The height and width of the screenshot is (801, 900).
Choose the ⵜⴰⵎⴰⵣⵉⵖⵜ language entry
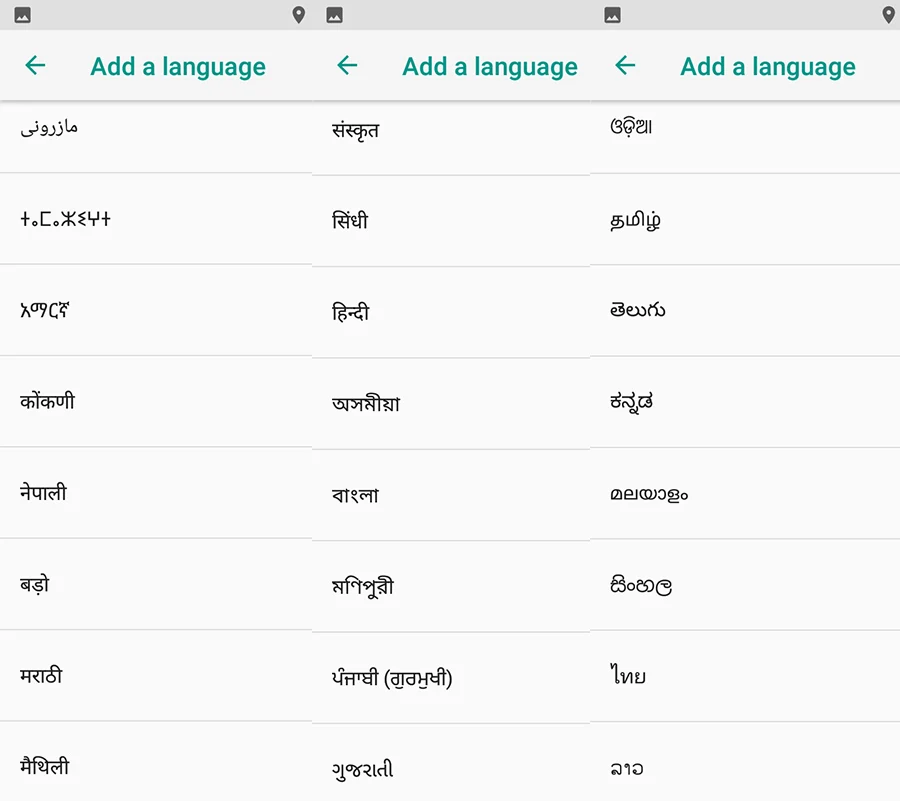tap(156, 219)
